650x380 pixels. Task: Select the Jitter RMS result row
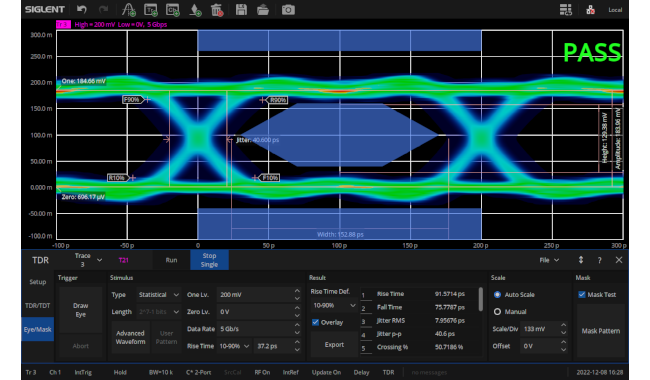419,320
